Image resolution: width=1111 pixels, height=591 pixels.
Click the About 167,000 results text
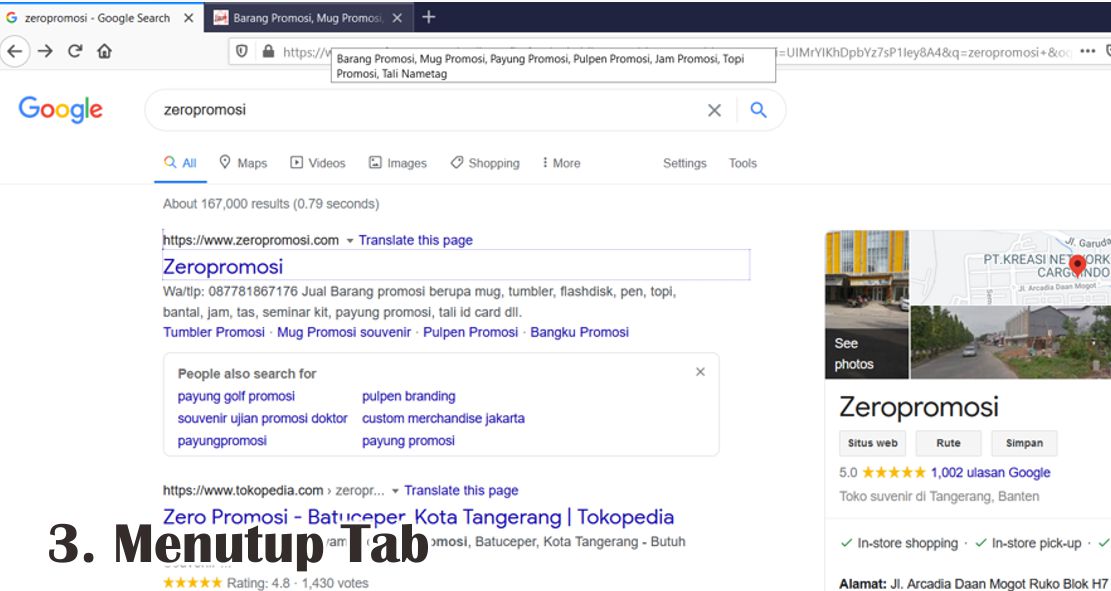click(x=271, y=204)
